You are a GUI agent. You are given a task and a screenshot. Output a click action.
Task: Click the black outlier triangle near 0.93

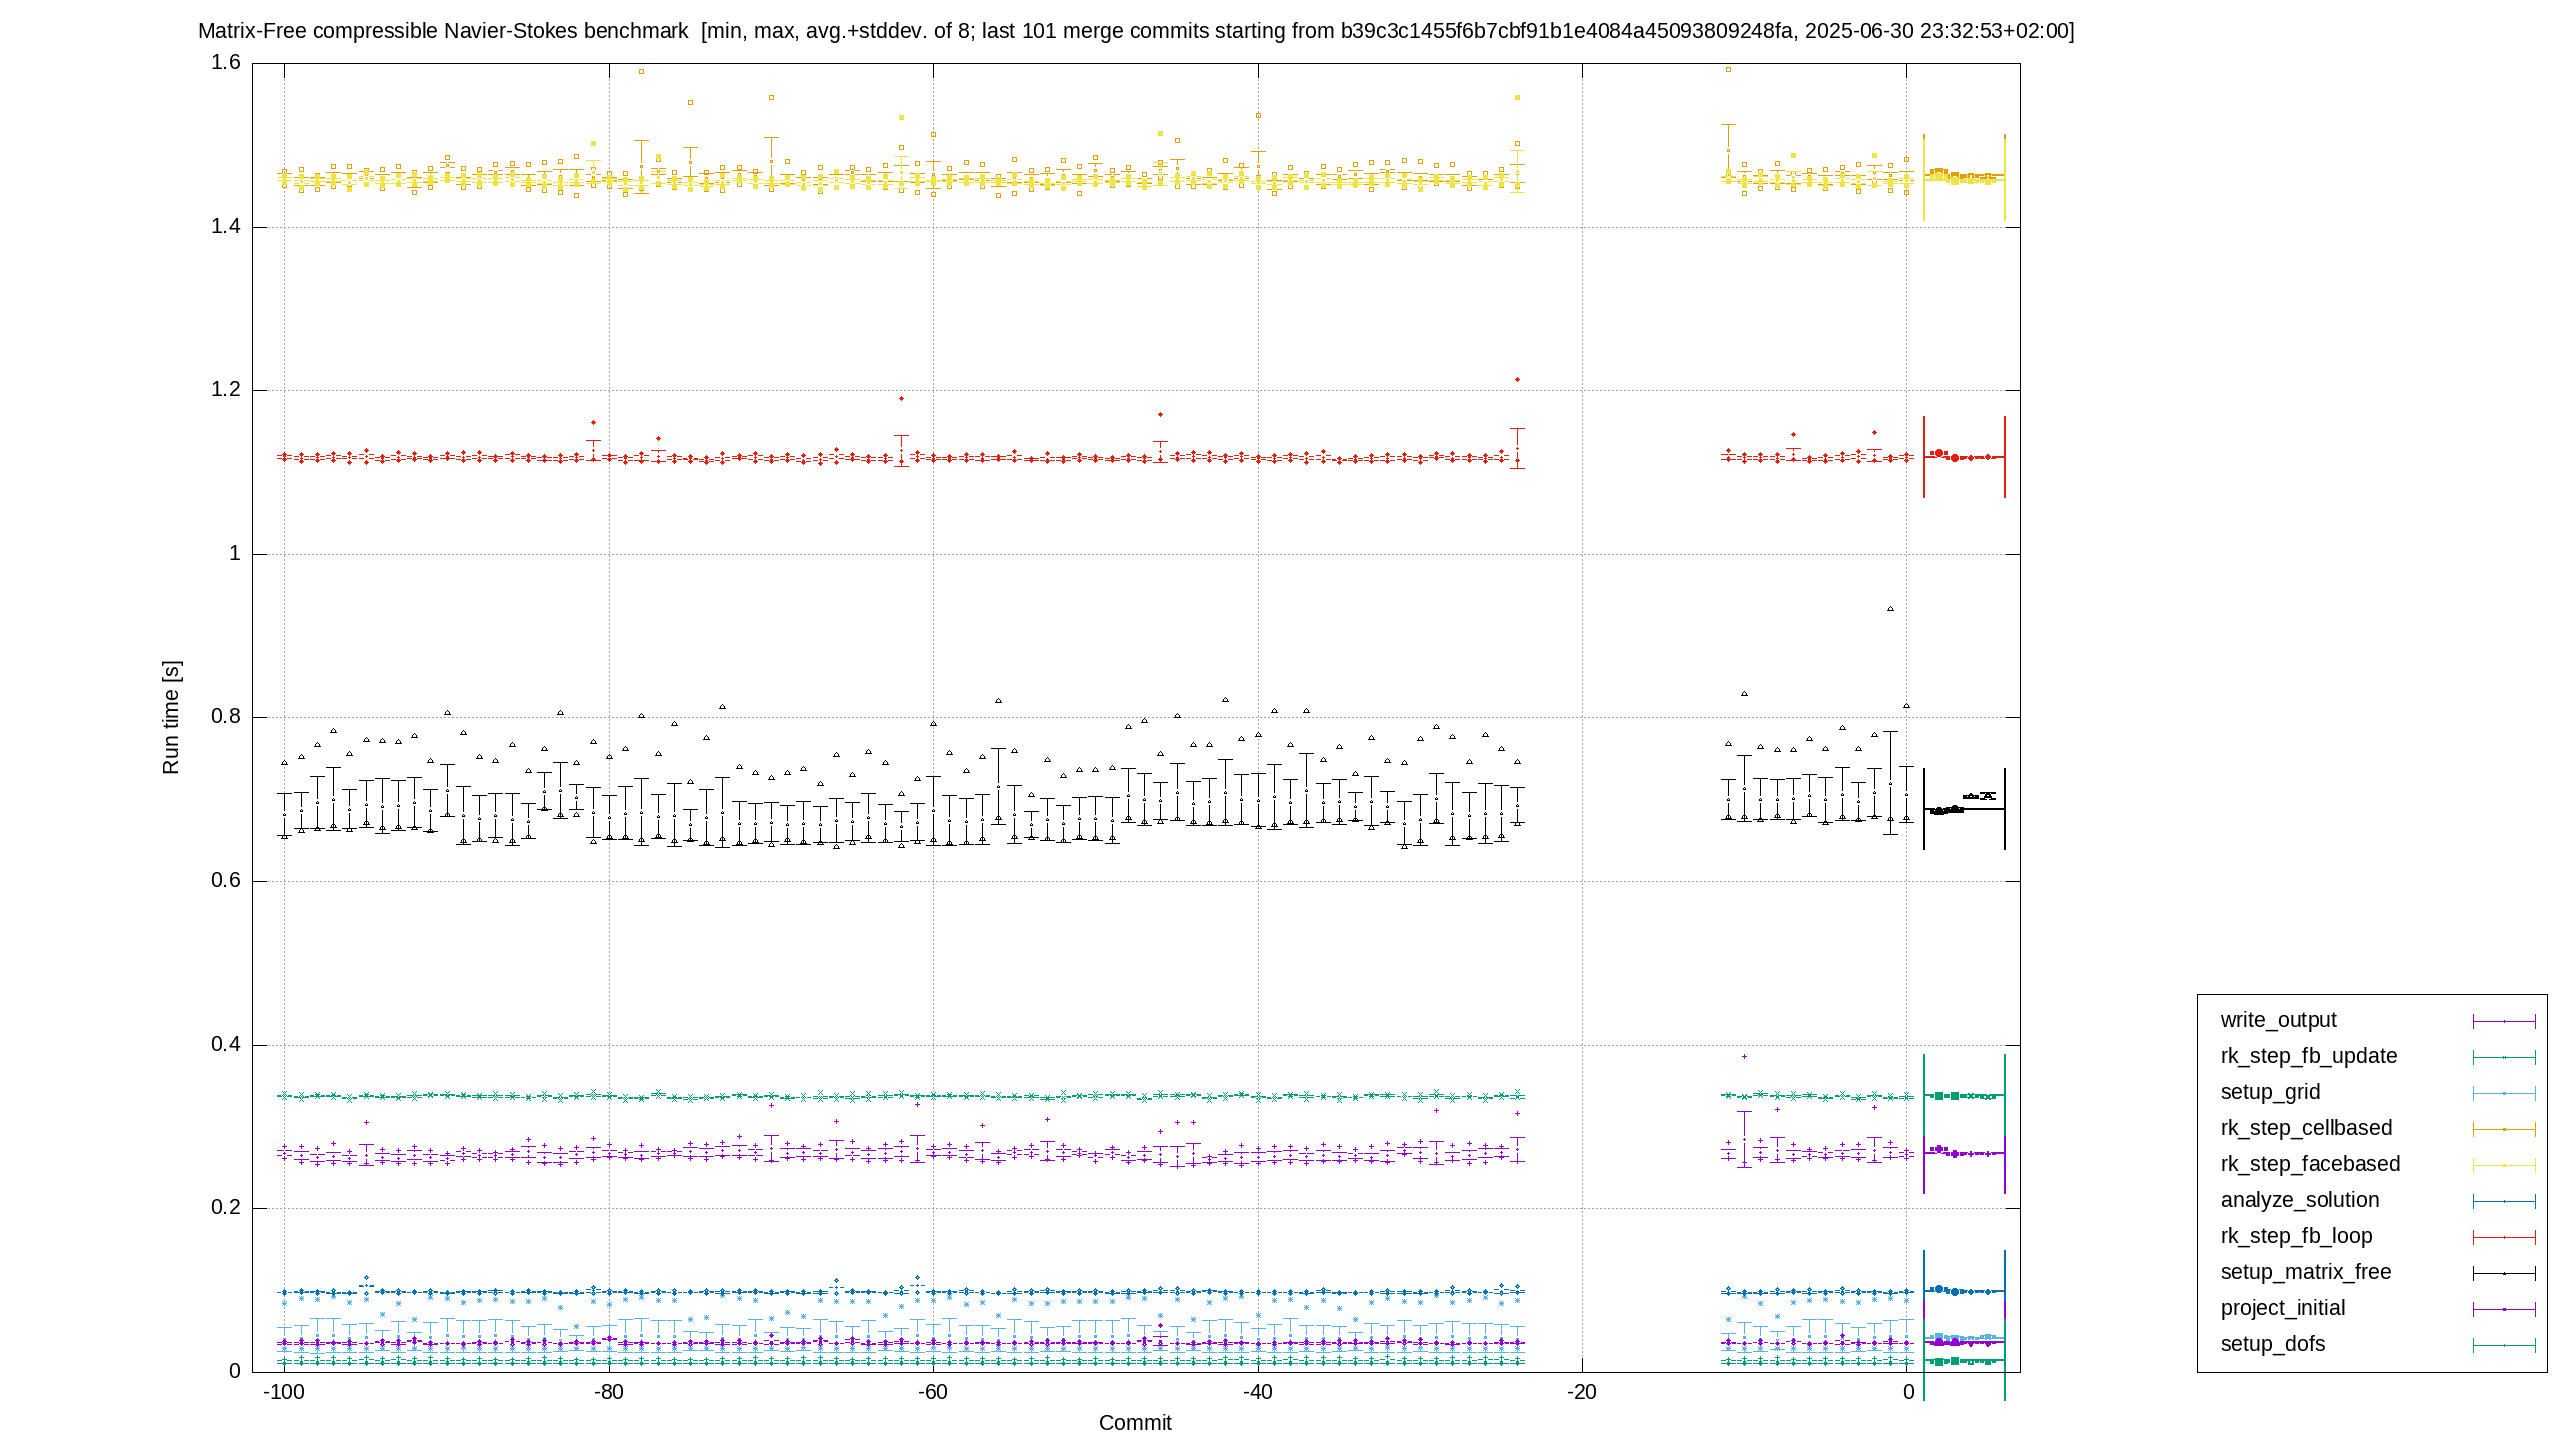(x=1890, y=608)
